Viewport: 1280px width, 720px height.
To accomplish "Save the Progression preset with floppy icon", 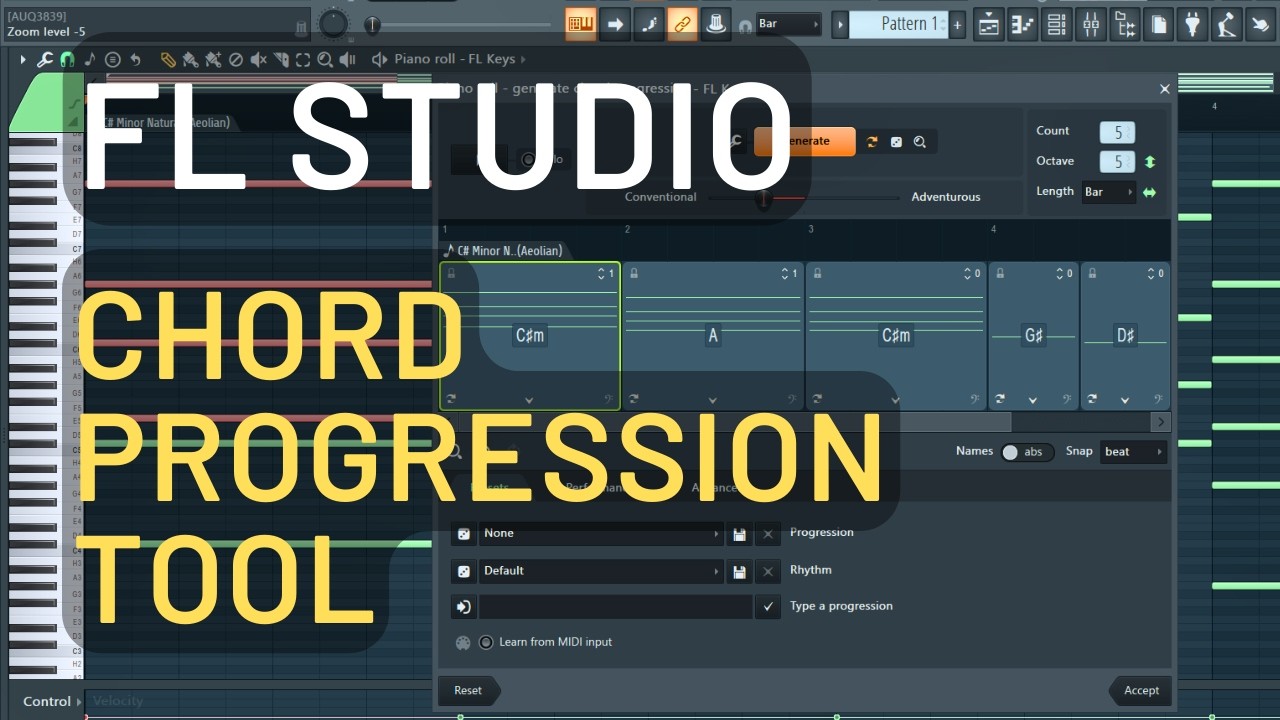I will (x=739, y=534).
